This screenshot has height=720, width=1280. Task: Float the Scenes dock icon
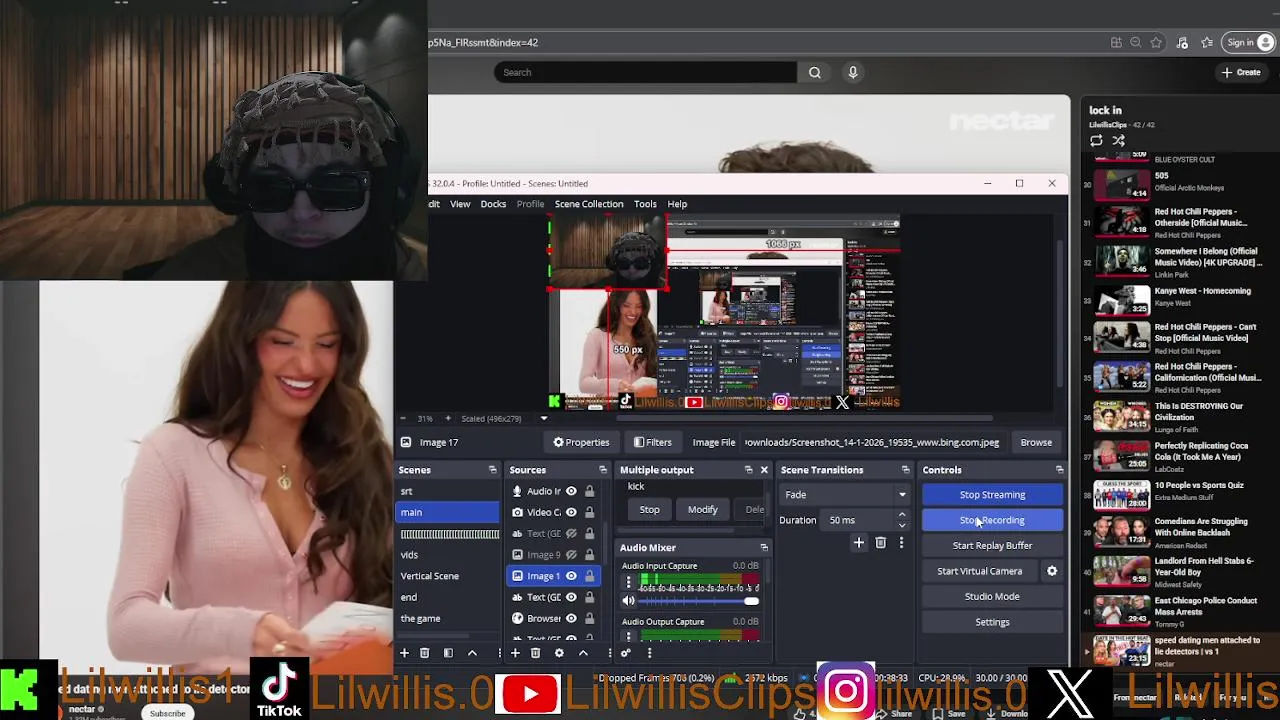(x=492, y=470)
